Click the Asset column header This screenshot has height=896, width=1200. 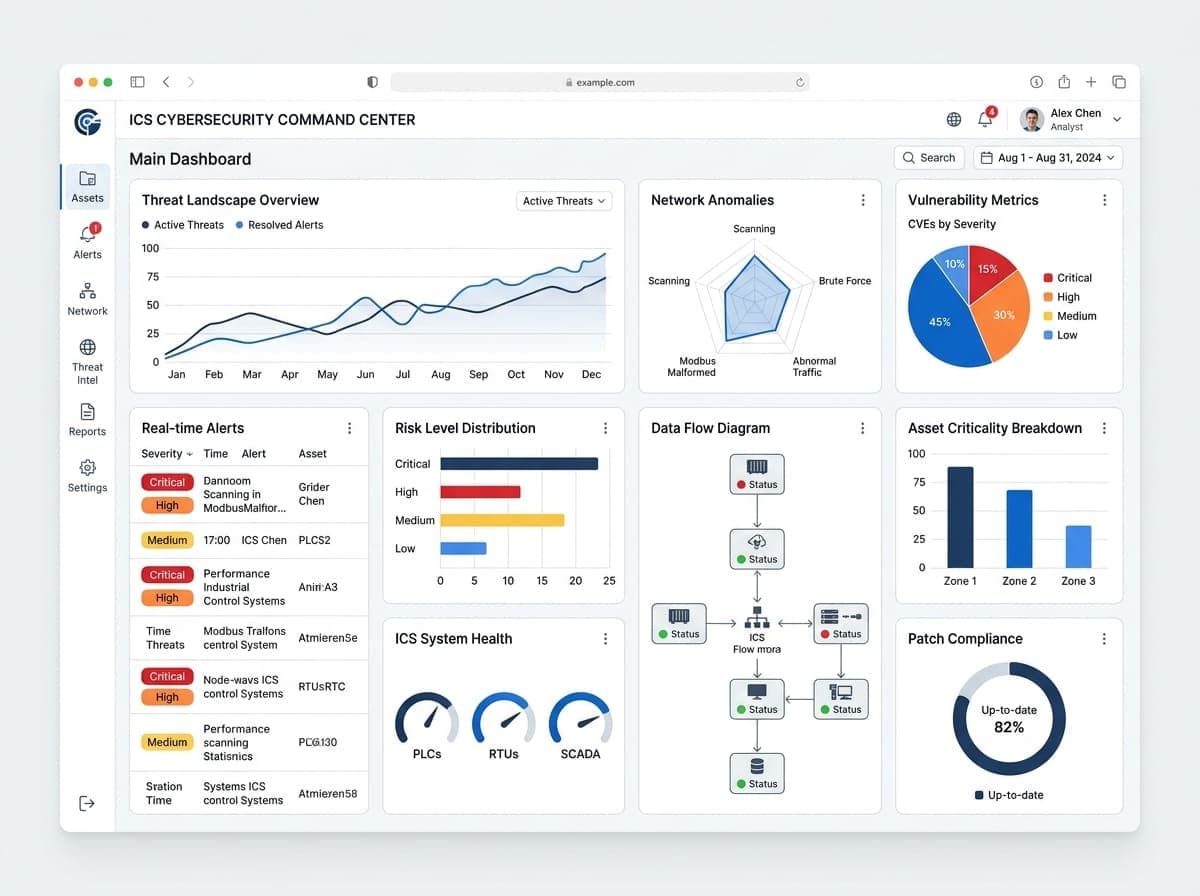(313, 454)
